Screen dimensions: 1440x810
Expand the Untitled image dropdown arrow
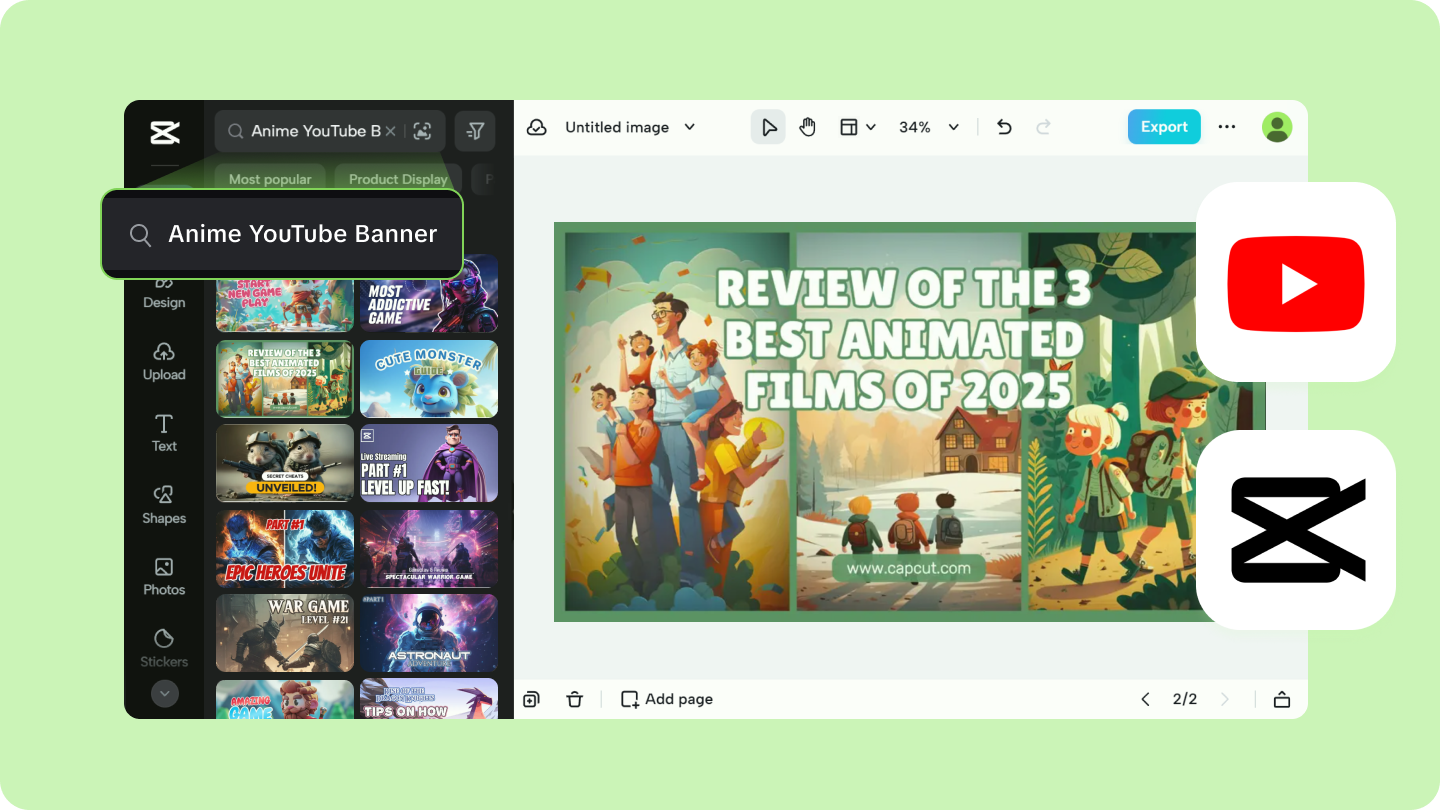pos(689,127)
